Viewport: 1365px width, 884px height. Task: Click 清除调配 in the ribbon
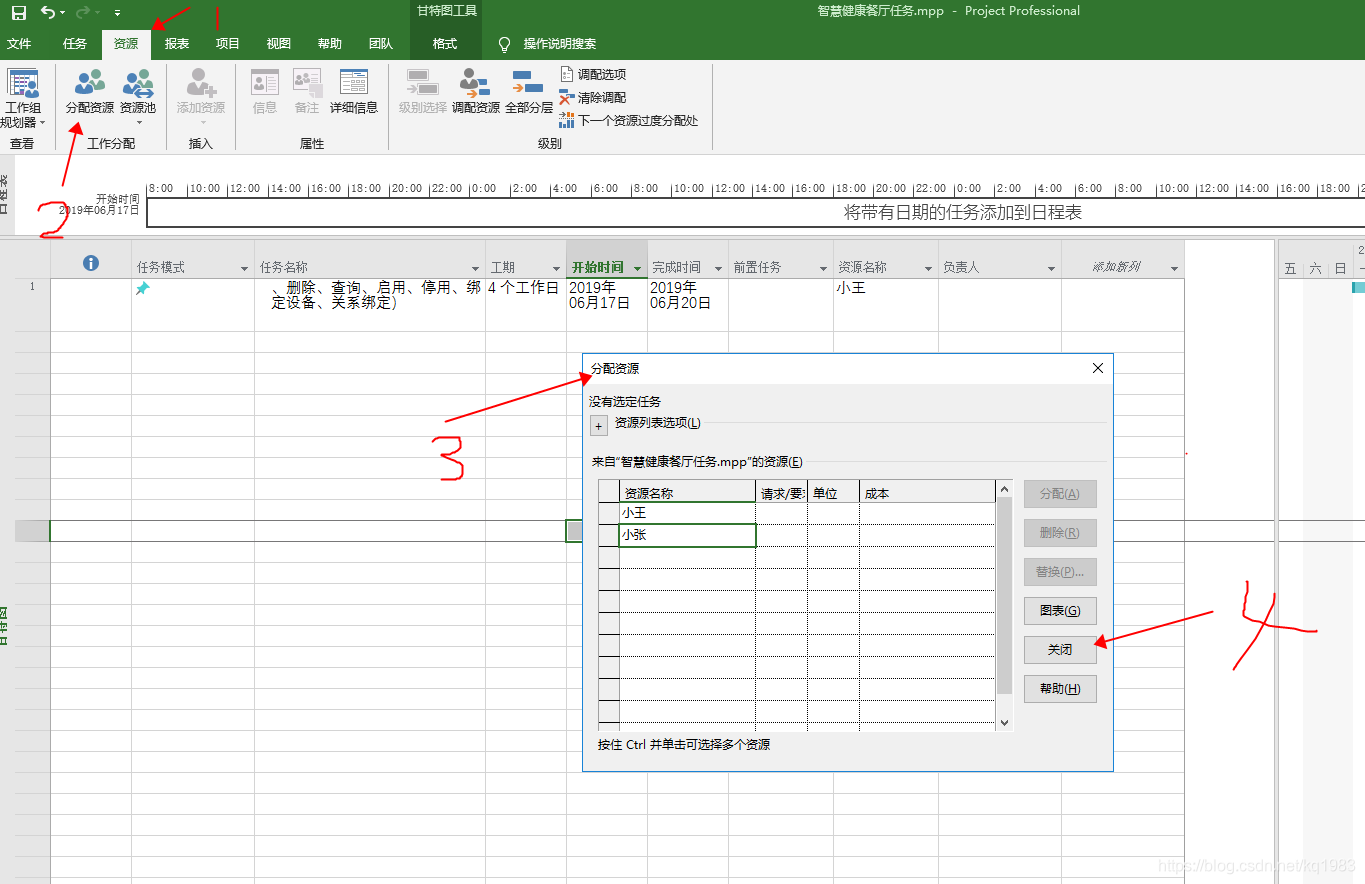(593, 97)
